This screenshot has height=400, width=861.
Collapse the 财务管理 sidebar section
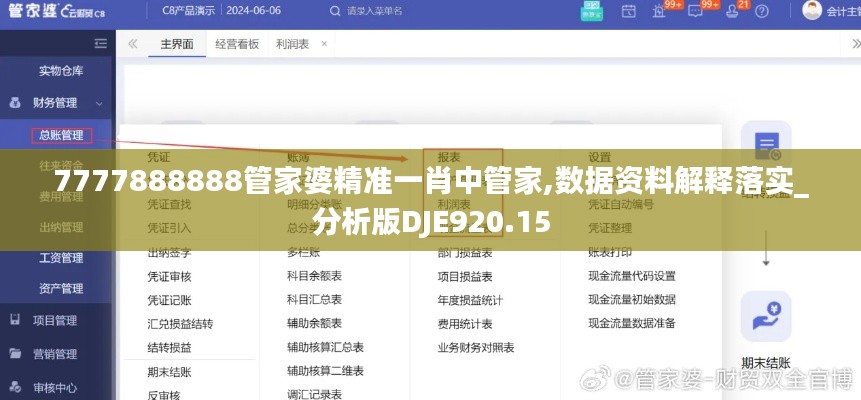[100, 102]
